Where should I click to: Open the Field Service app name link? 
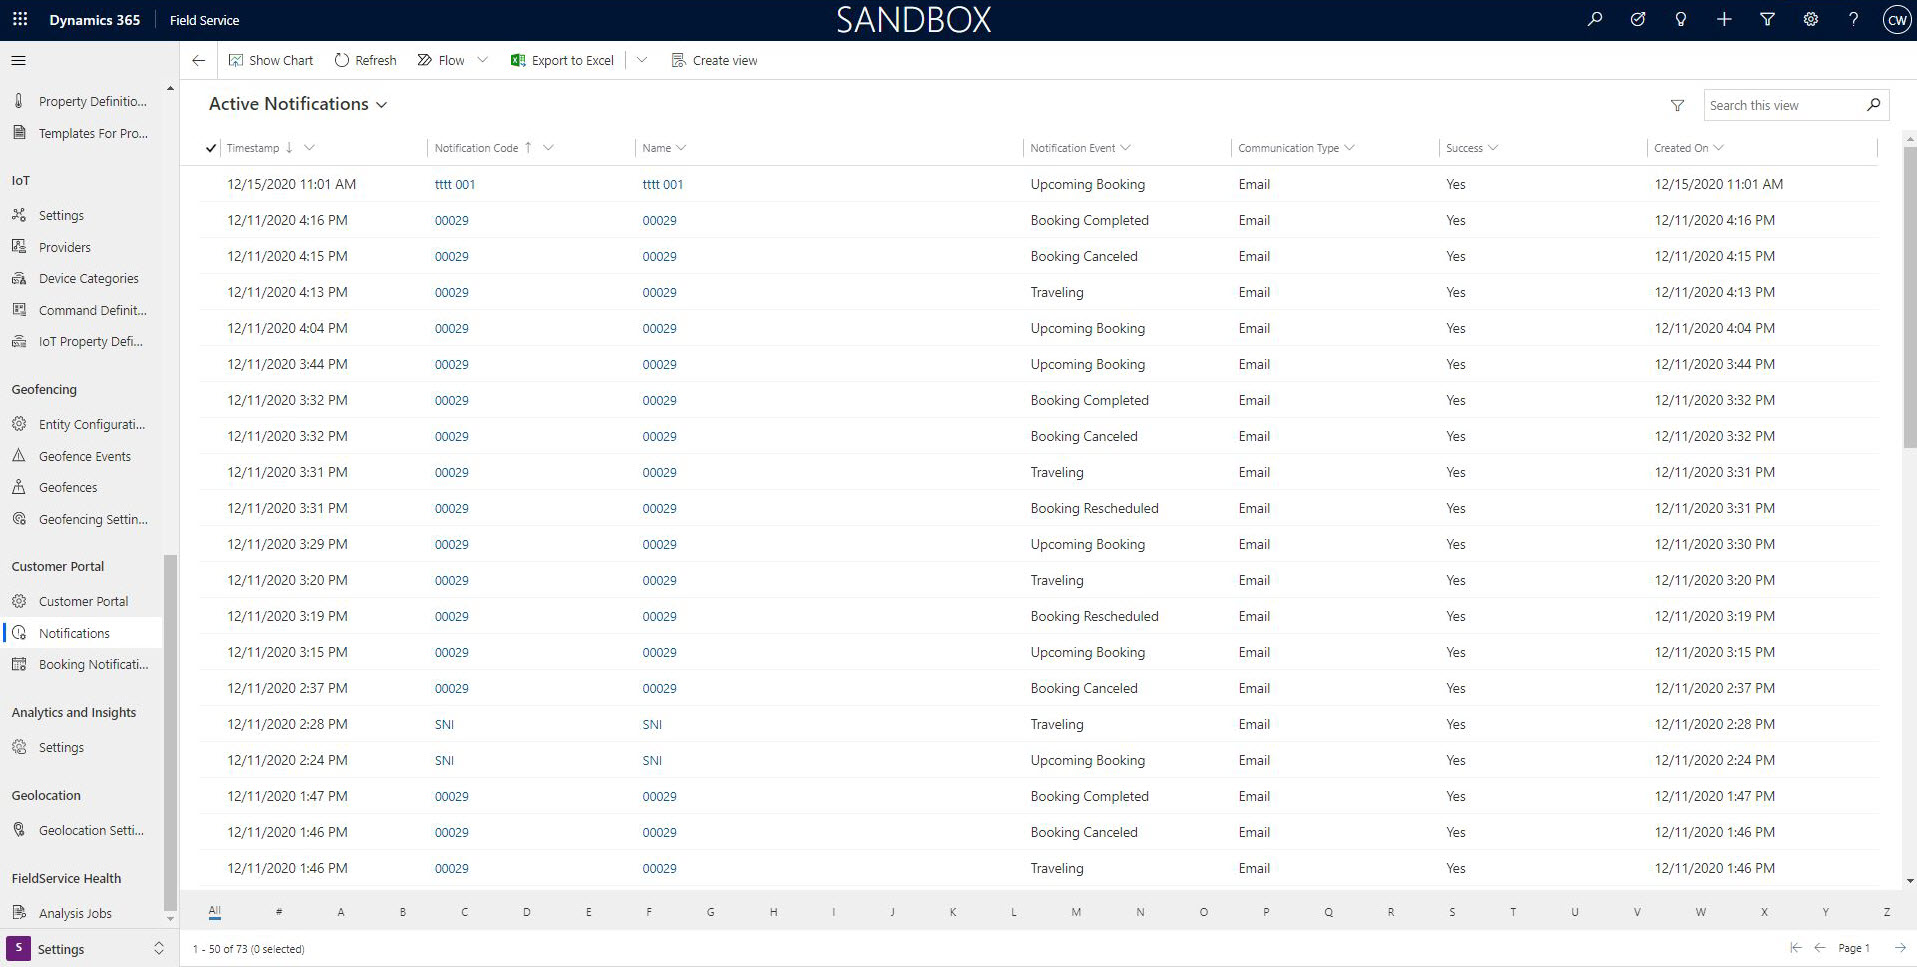204,20
